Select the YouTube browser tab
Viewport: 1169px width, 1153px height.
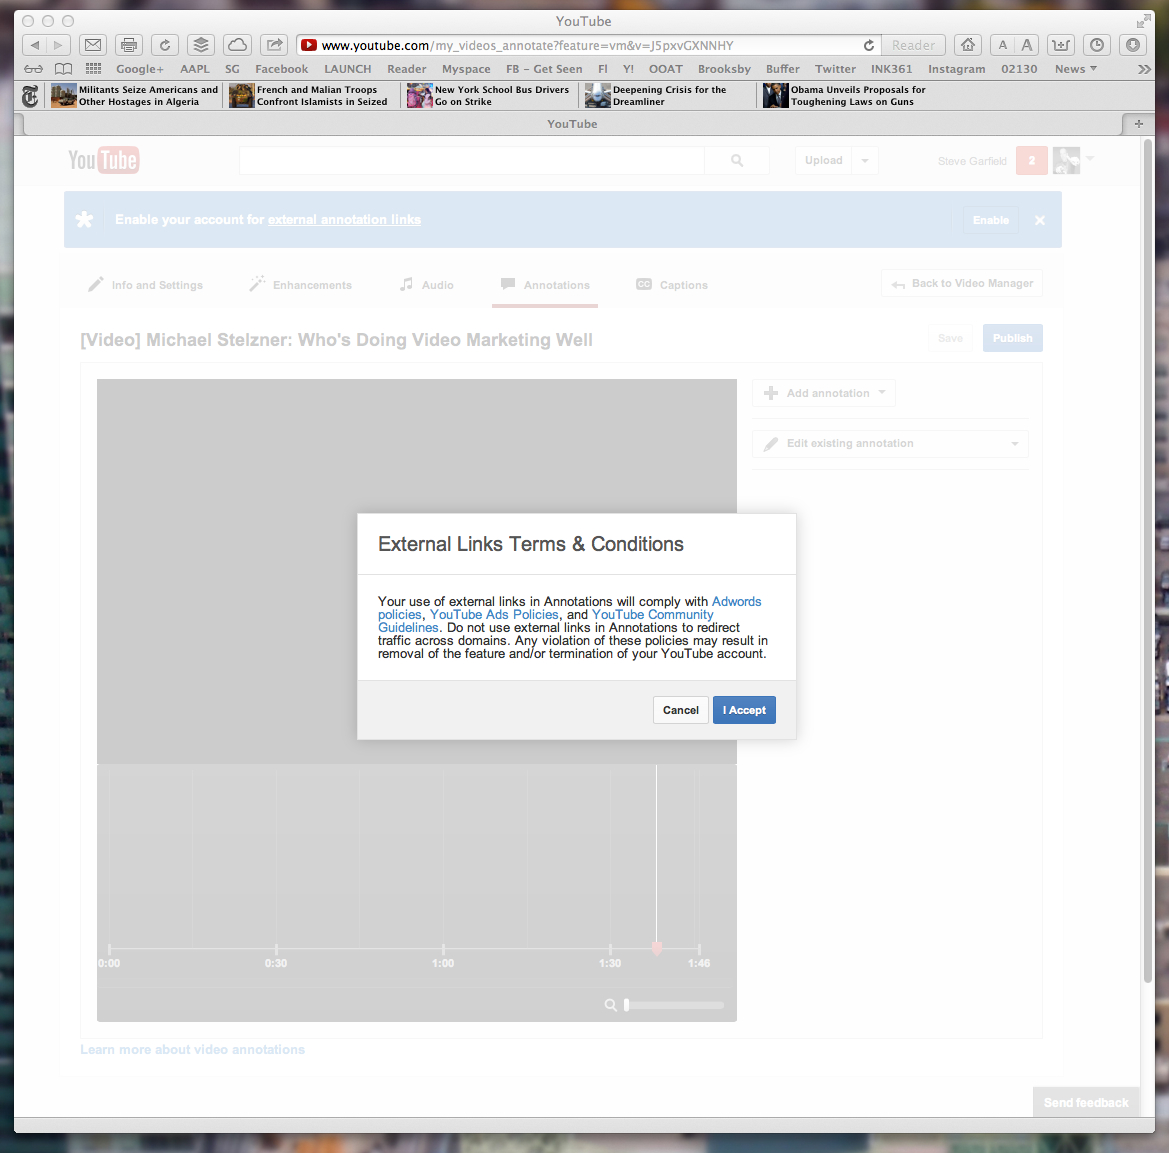point(573,124)
